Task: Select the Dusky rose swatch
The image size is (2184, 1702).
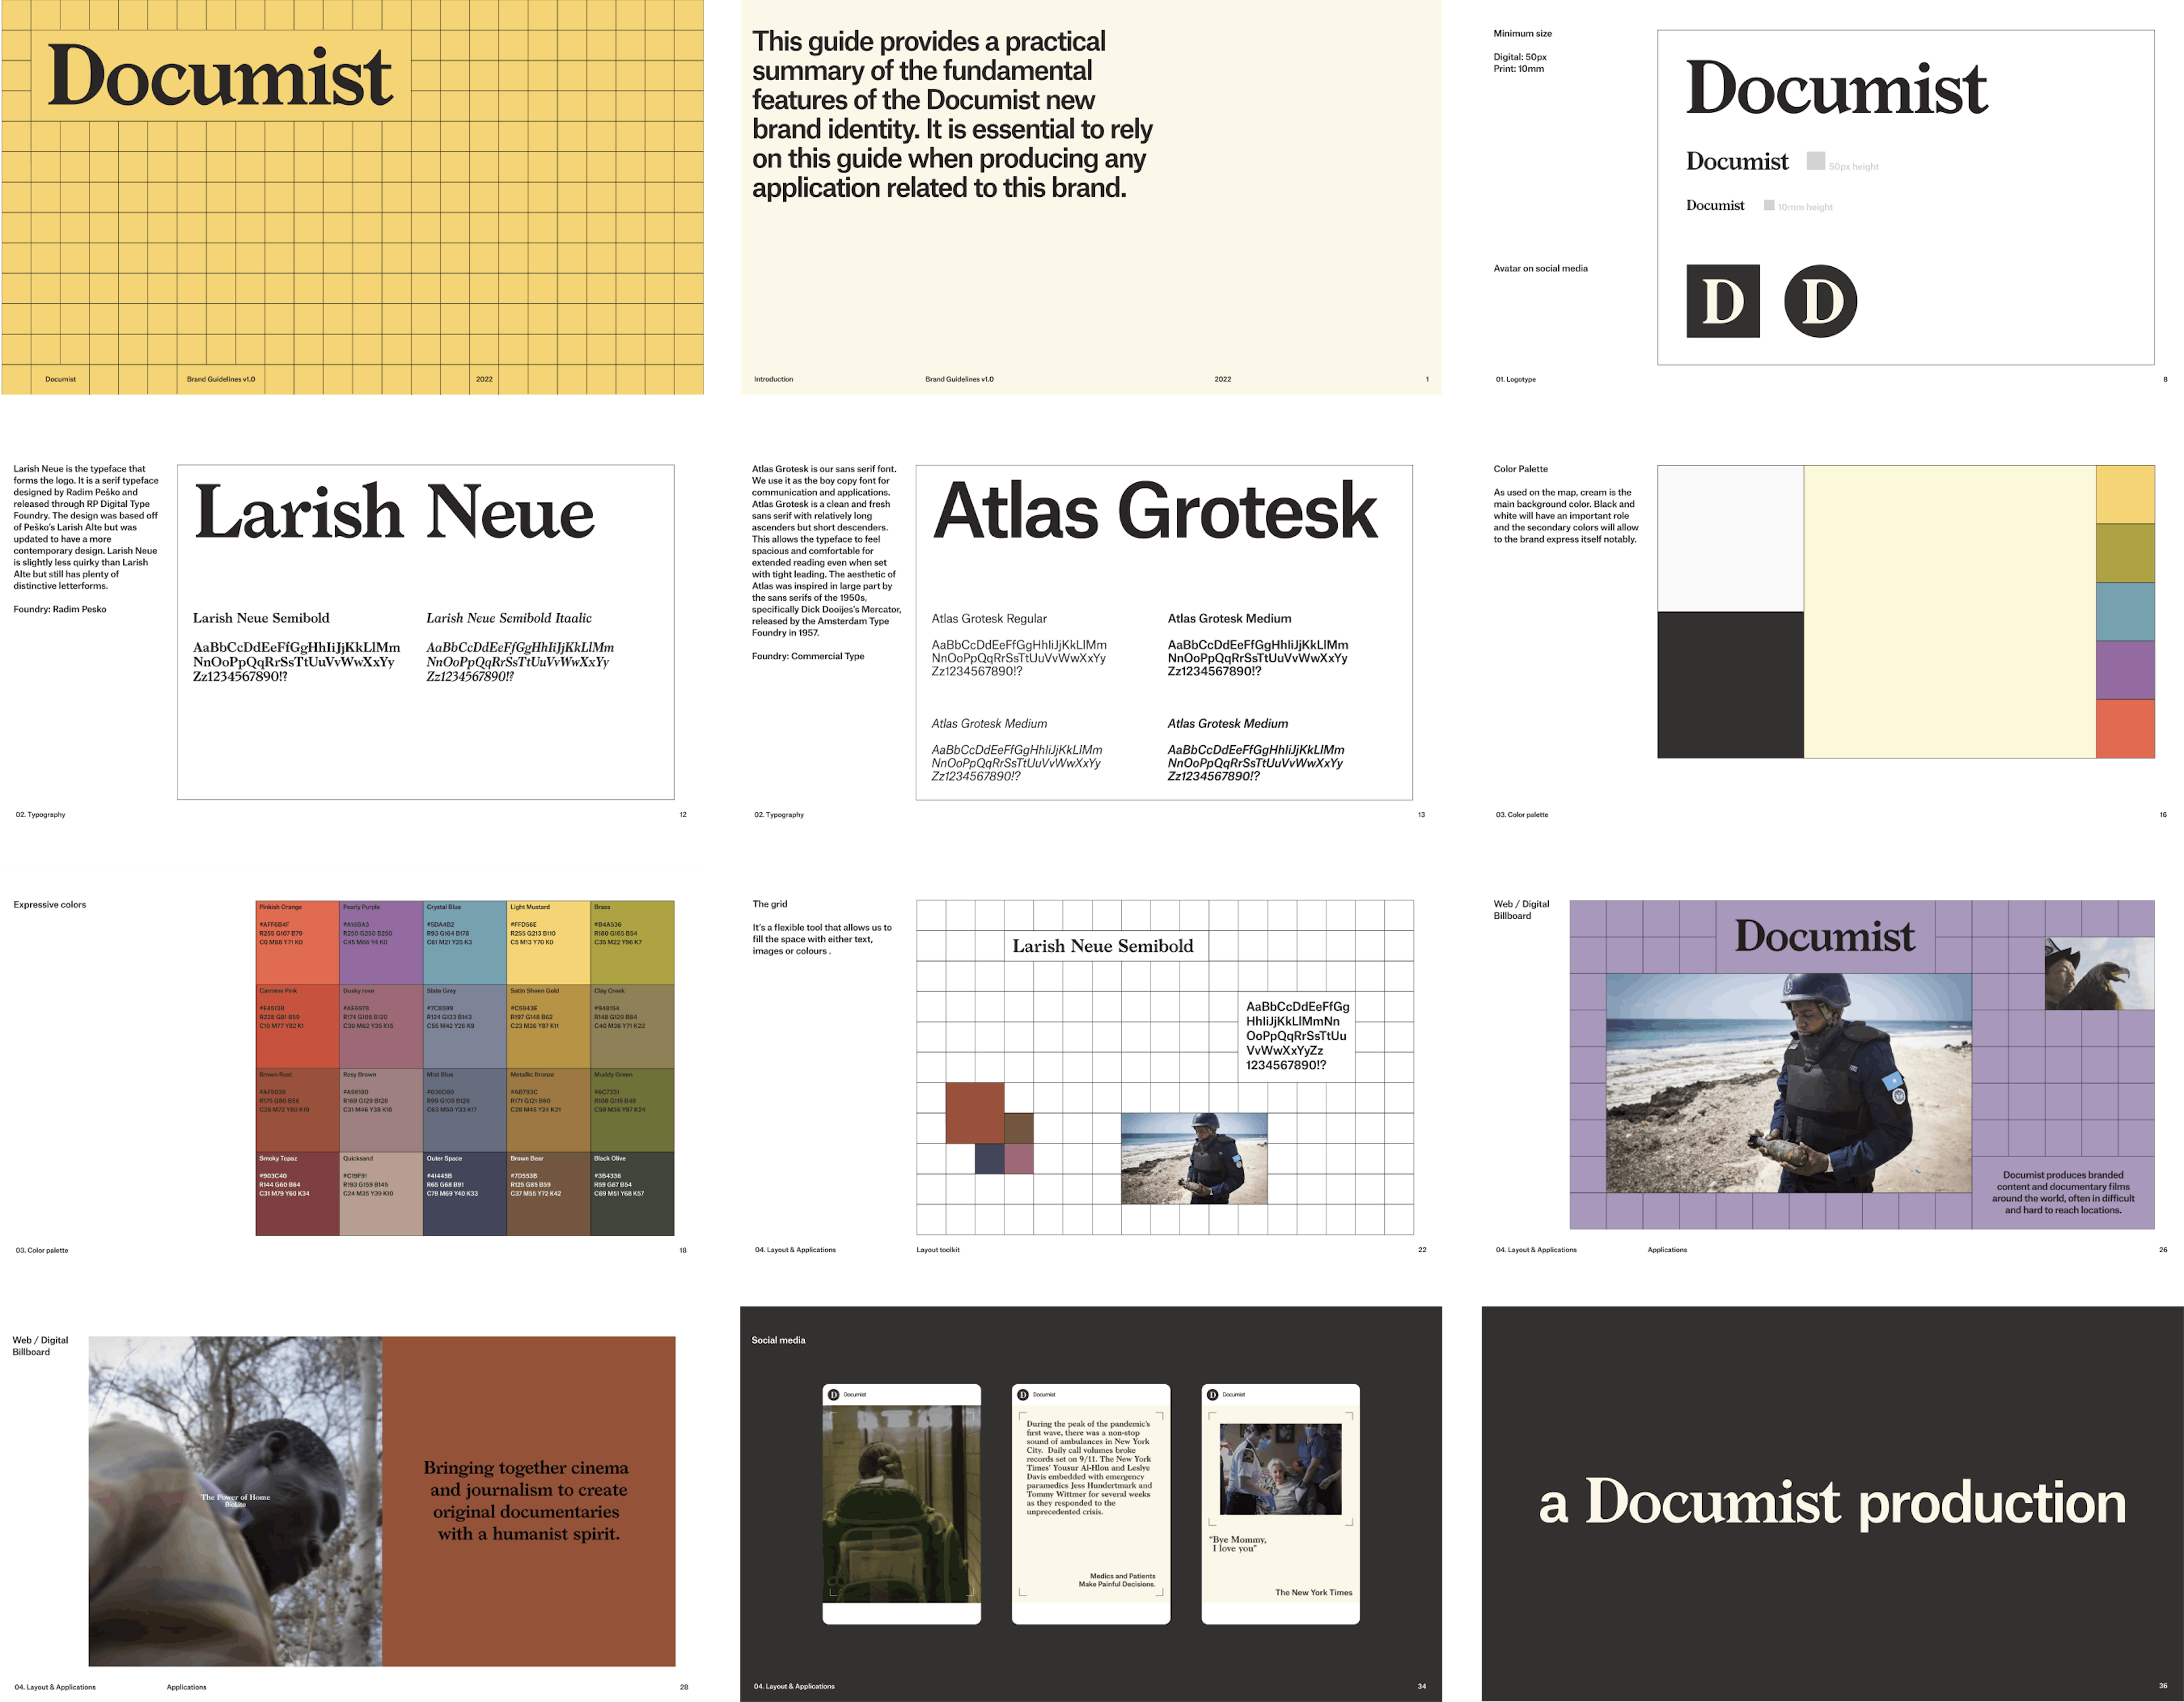Action: point(381,1026)
